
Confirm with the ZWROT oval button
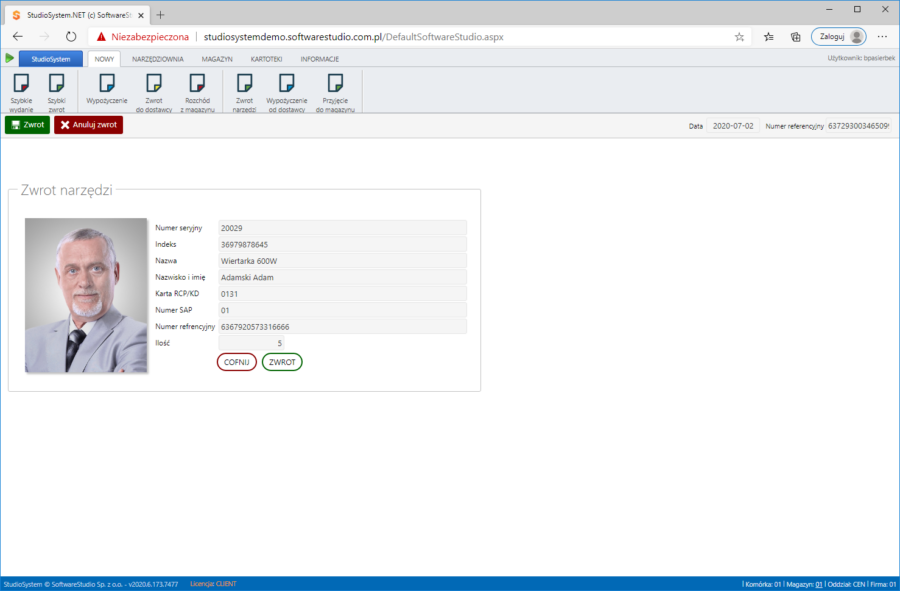(282, 362)
